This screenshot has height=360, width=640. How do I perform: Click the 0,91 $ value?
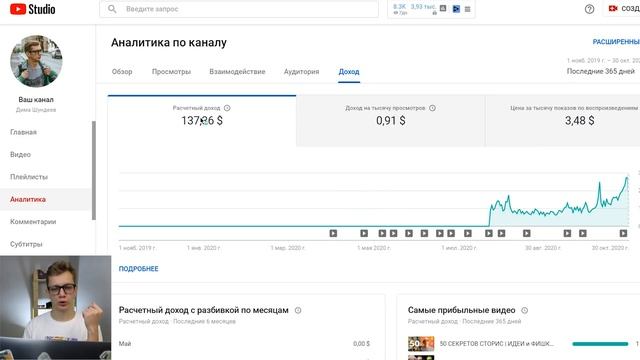pyautogui.click(x=391, y=121)
